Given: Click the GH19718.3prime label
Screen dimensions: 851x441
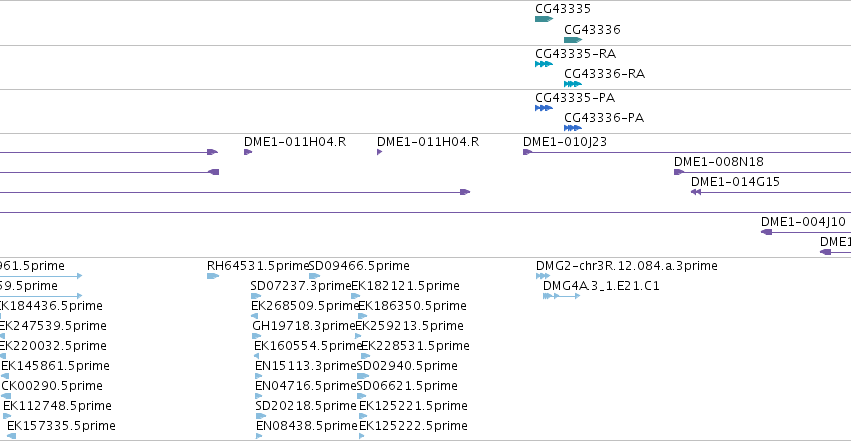Looking at the screenshot, I should point(304,326).
